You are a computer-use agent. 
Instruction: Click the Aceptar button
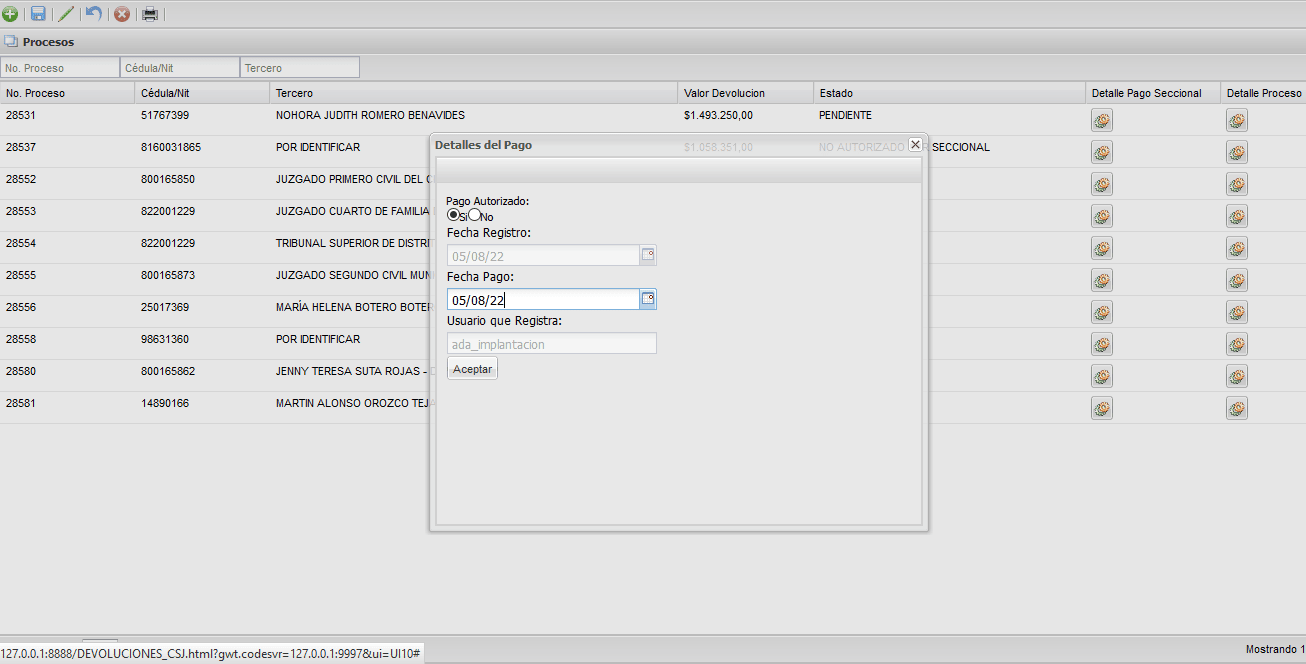(472, 369)
